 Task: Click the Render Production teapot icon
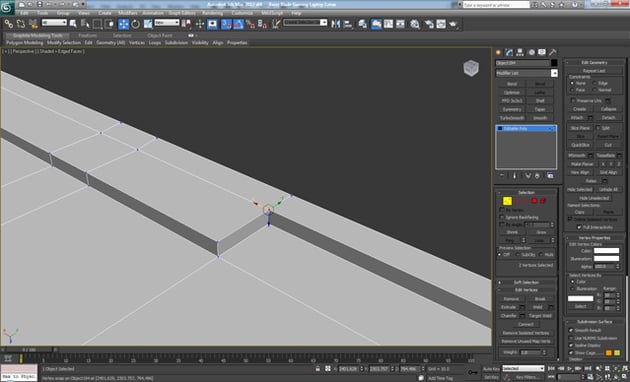[454, 24]
